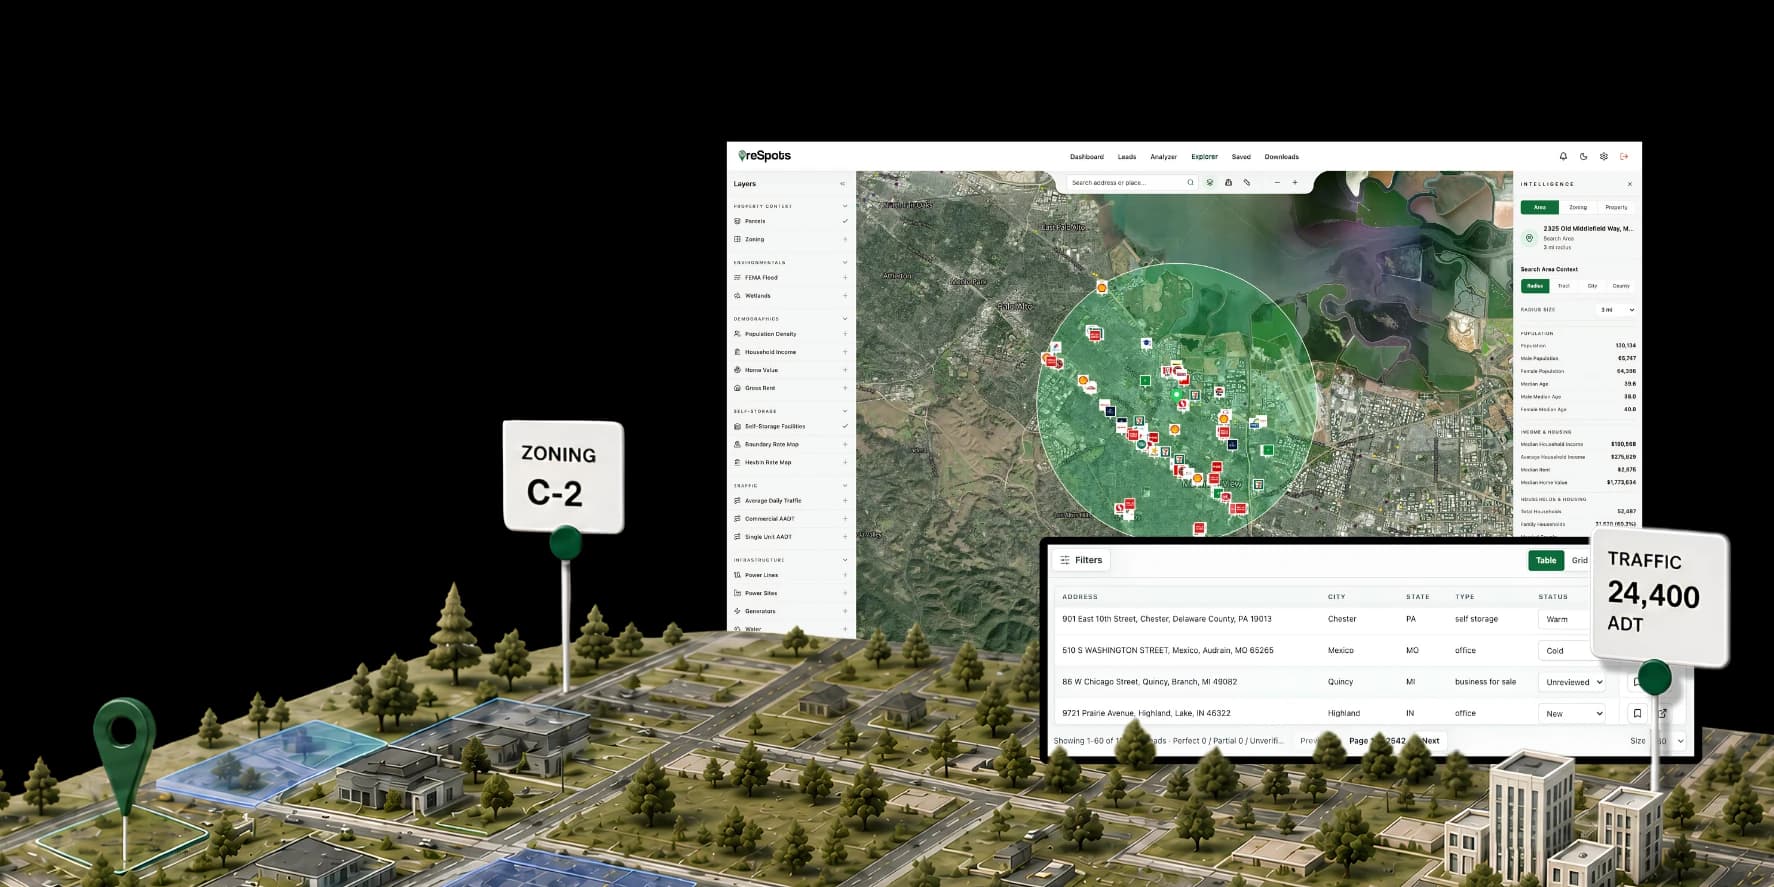The height and width of the screenshot is (887, 1774).
Task: Go to Next page of leads
Action: [1430, 741]
